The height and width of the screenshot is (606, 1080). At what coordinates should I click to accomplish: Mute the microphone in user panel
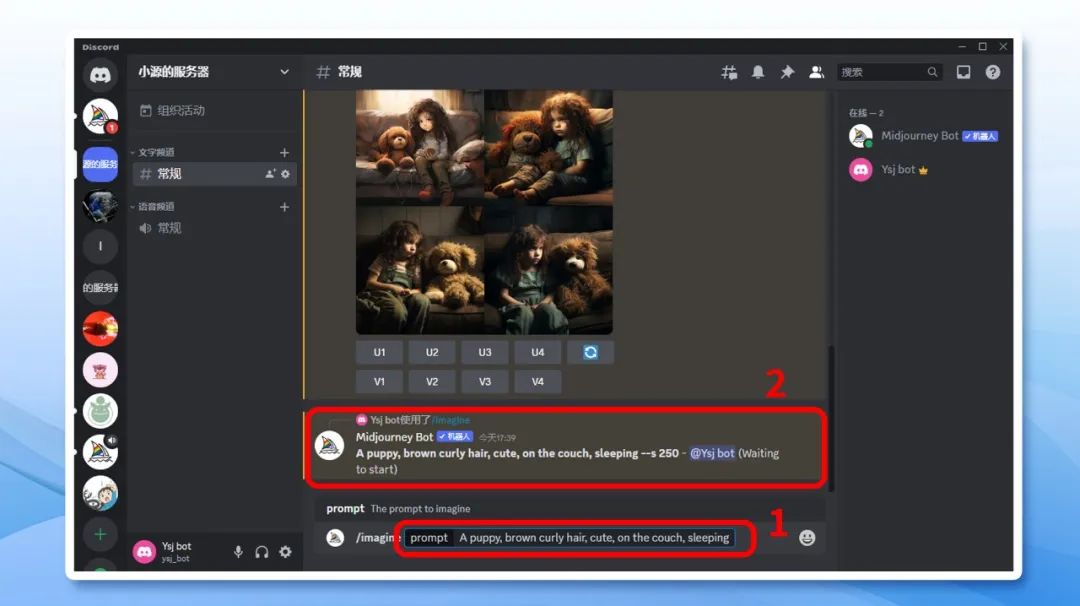point(238,552)
